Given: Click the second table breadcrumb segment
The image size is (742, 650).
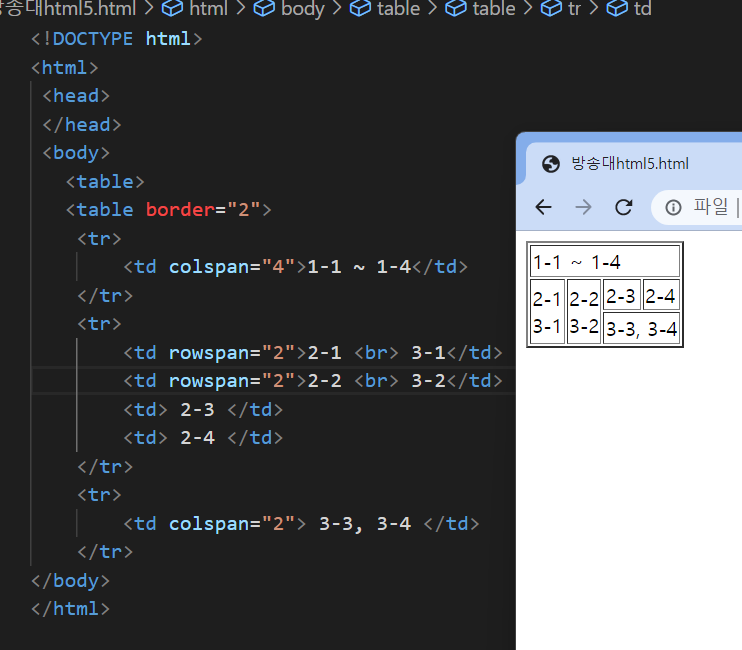Looking at the screenshot, I should (x=494, y=9).
